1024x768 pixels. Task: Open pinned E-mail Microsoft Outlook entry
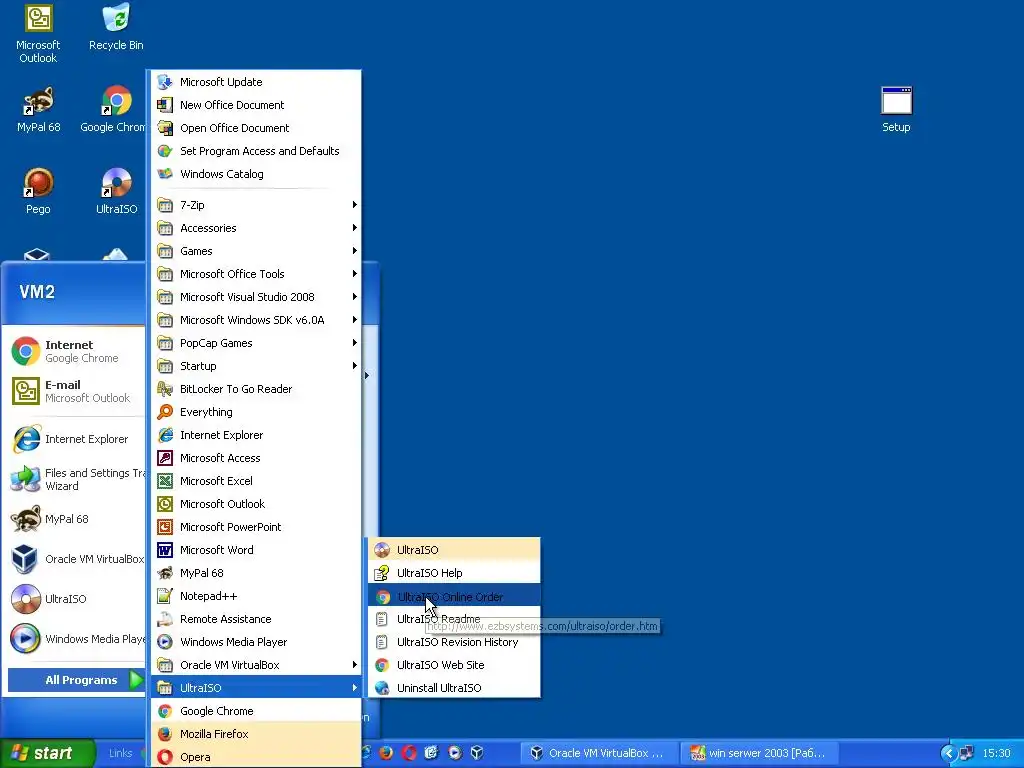(76, 391)
